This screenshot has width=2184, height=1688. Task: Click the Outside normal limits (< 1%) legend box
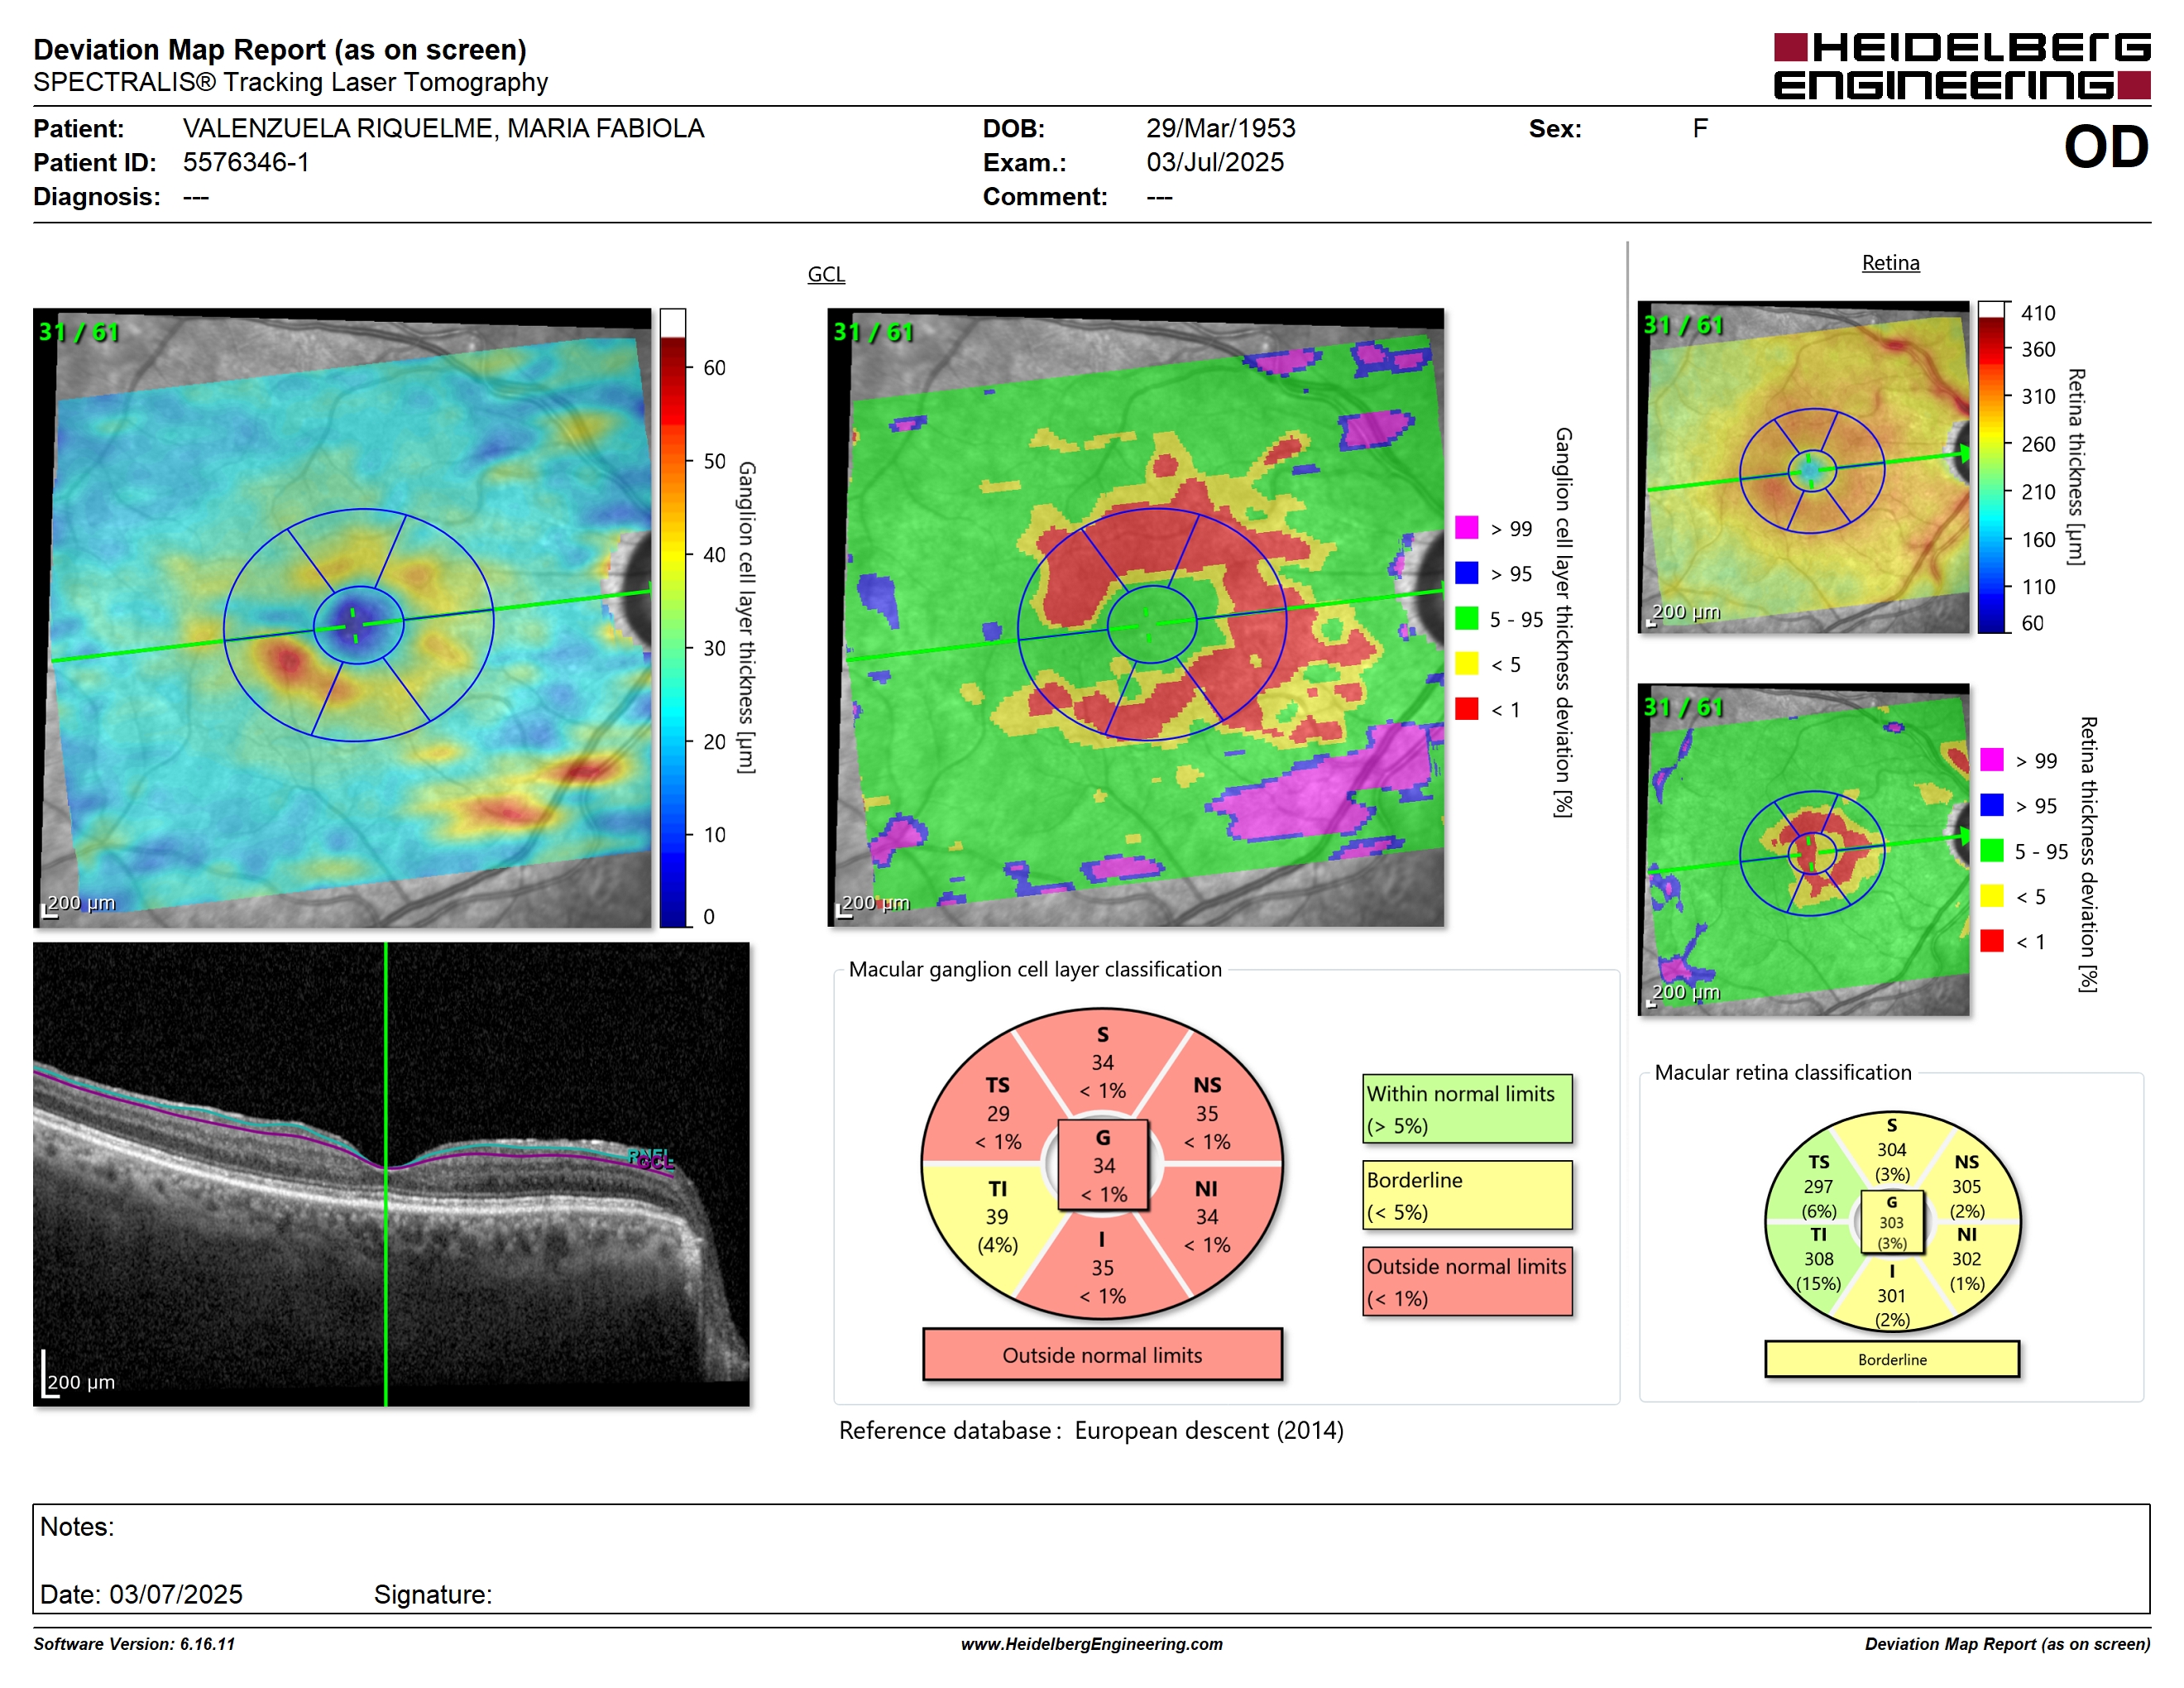point(1467,1281)
